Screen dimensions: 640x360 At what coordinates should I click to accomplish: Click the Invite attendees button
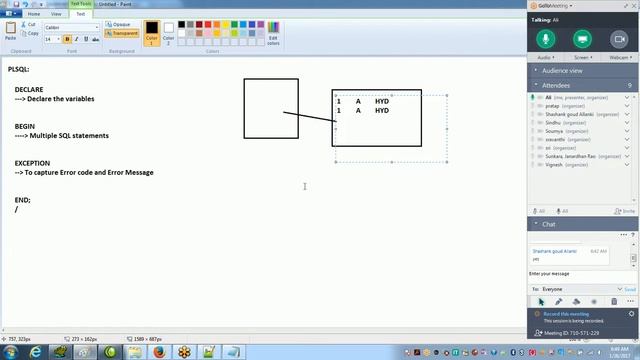pos(625,211)
